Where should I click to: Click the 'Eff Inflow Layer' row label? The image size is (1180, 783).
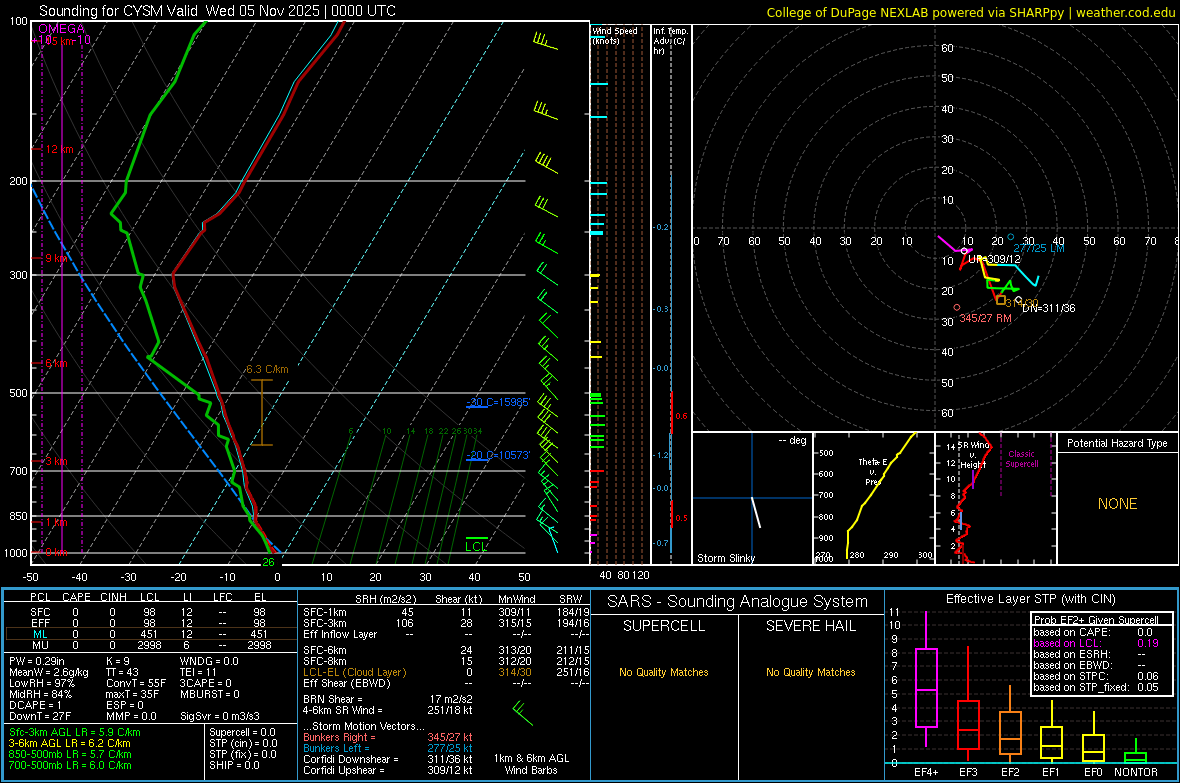(340, 634)
